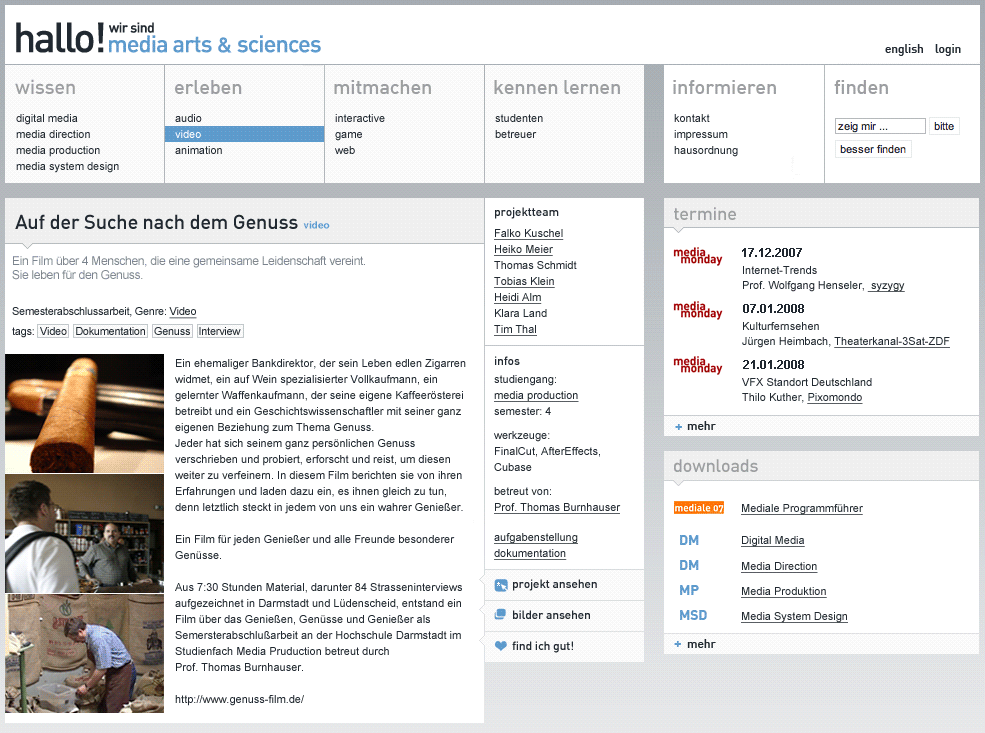Click the heart icon for find ich gut
The width and height of the screenshot is (985, 733).
501,646
